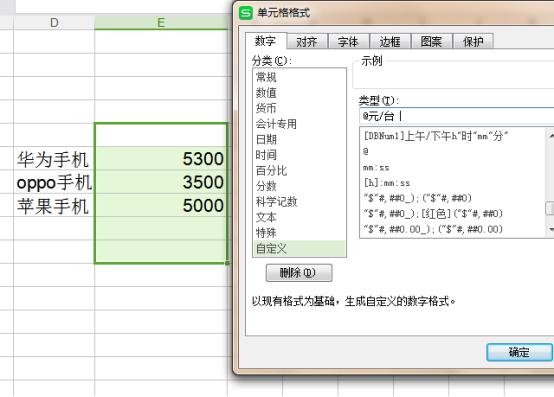Pick the 分数 category
This screenshot has height=397, width=554.
coord(299,186)
